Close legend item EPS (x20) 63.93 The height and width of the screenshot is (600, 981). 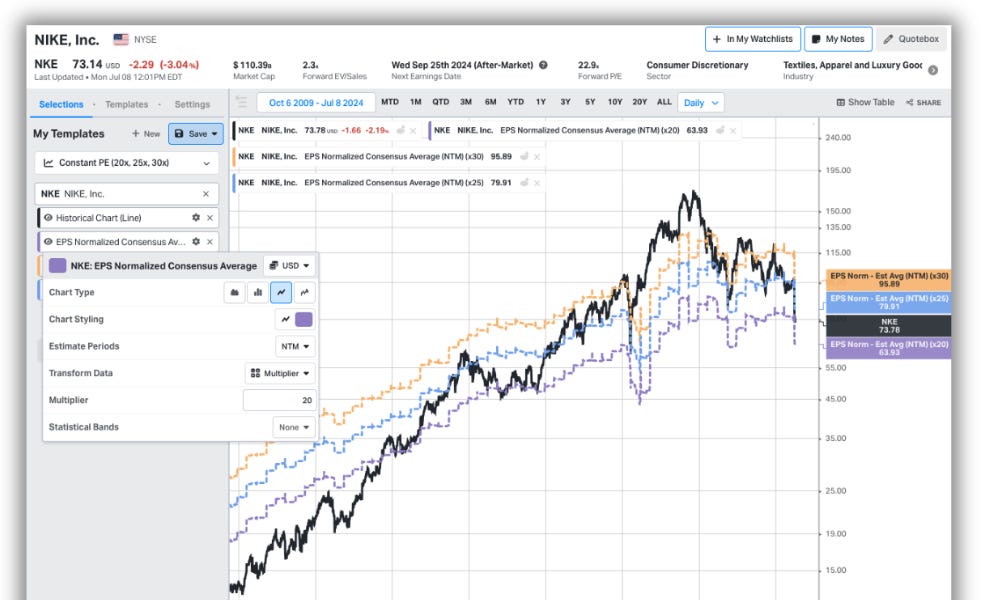coord(733,131)
